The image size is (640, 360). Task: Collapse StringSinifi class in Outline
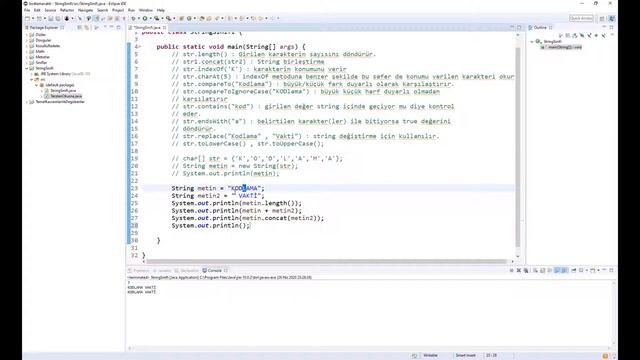(532, 42)
